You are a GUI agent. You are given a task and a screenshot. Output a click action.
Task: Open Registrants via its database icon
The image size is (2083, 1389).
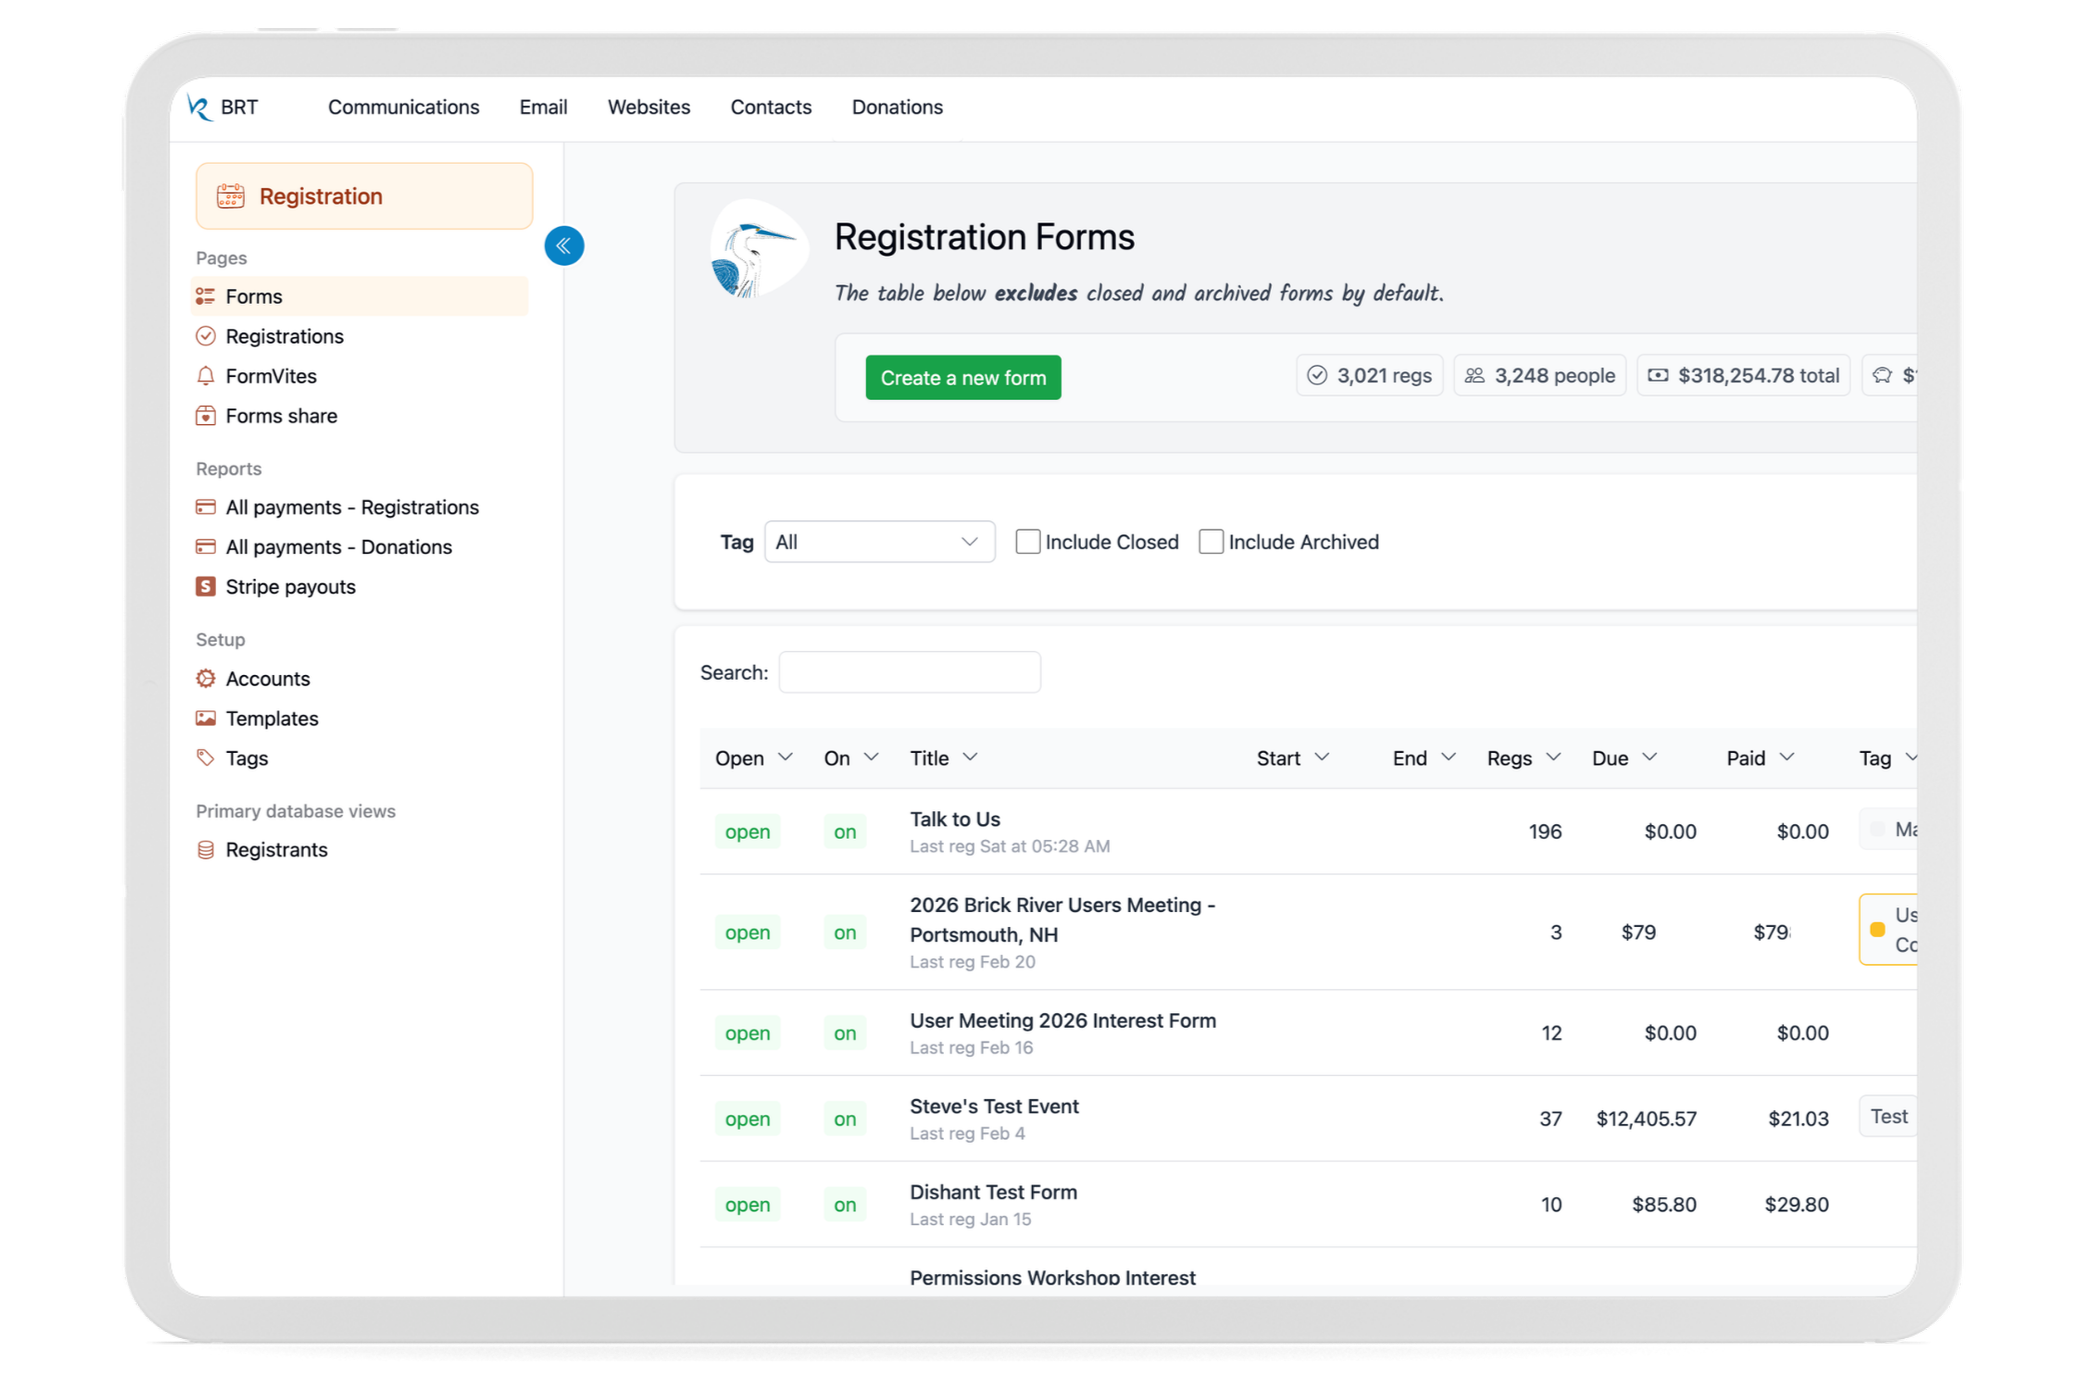click(205, 850)
